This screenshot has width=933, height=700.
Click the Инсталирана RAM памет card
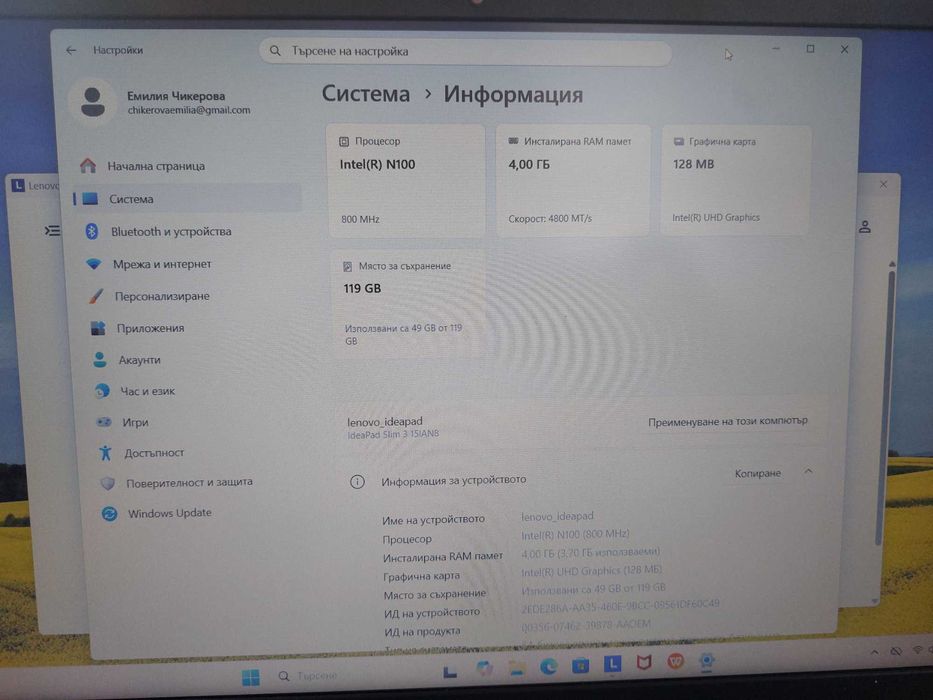pyautogui.click(x=573, y=180)
